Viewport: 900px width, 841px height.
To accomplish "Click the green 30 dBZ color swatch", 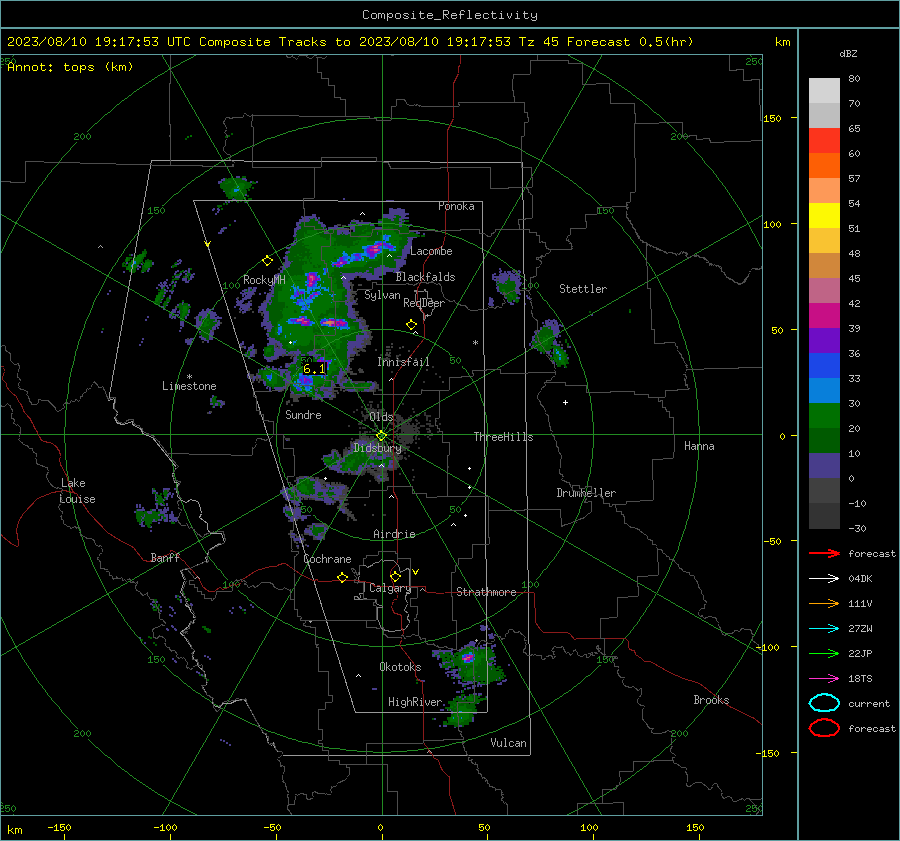I will (x=824, y=415).
